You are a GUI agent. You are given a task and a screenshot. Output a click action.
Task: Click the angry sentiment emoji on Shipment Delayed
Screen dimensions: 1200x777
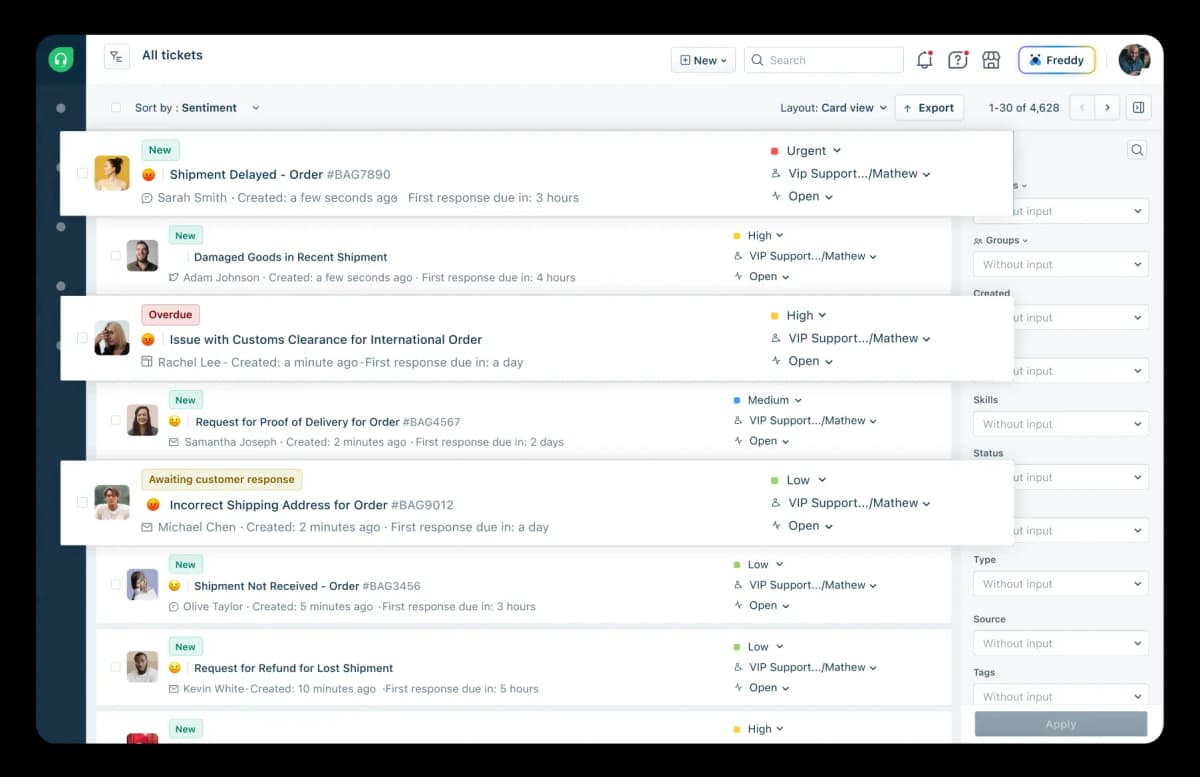(149, 174)
